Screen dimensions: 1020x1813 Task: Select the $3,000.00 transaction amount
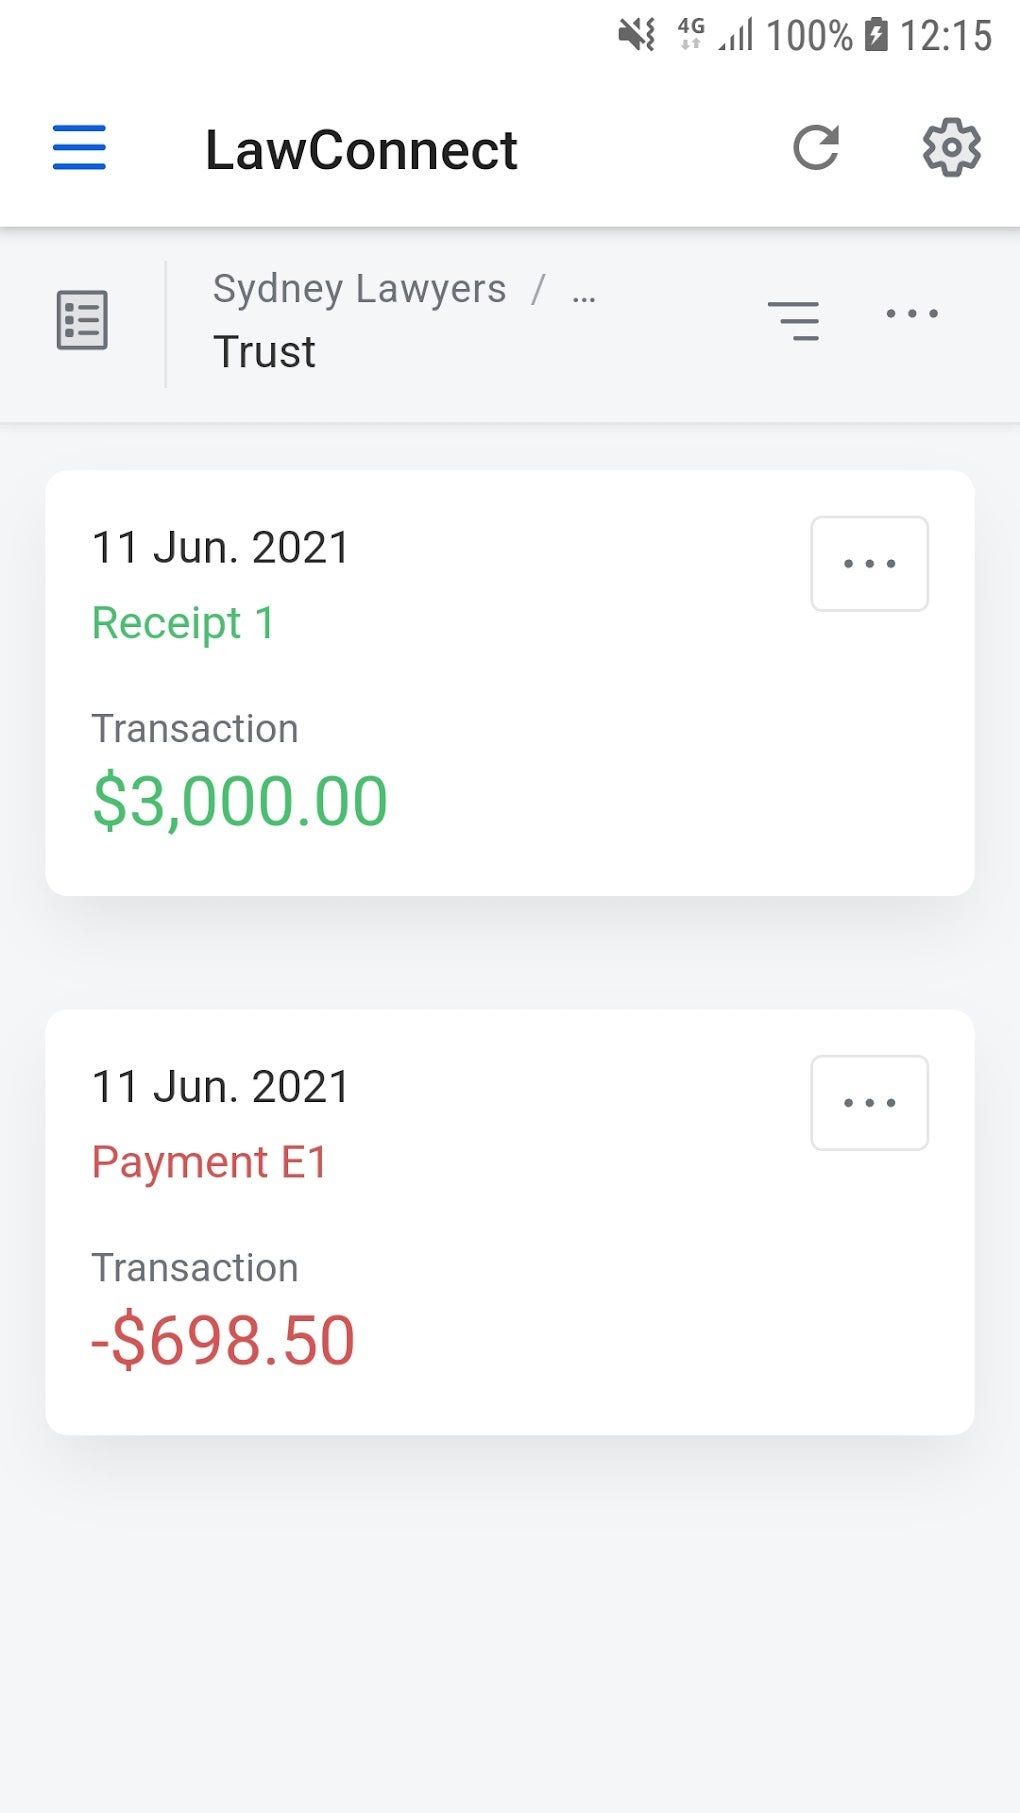(x=240, y=801)
